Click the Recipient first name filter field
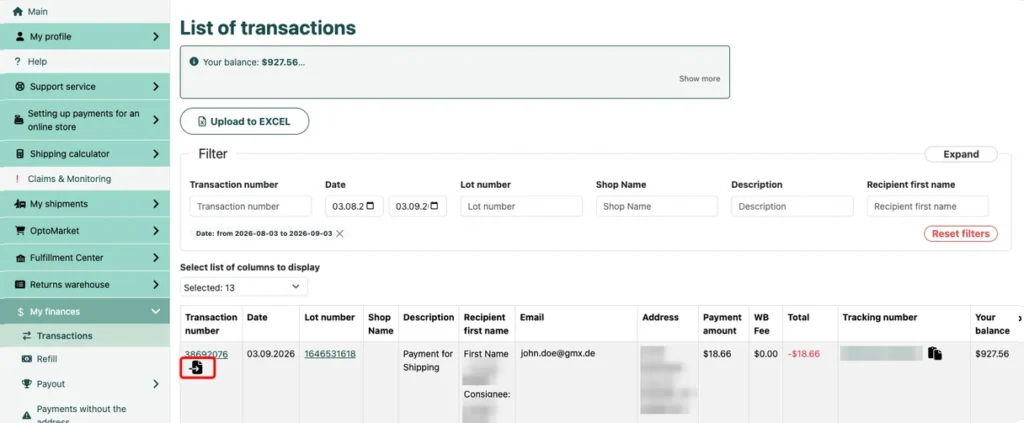The image size is (1024, 423). click(927, 206)
